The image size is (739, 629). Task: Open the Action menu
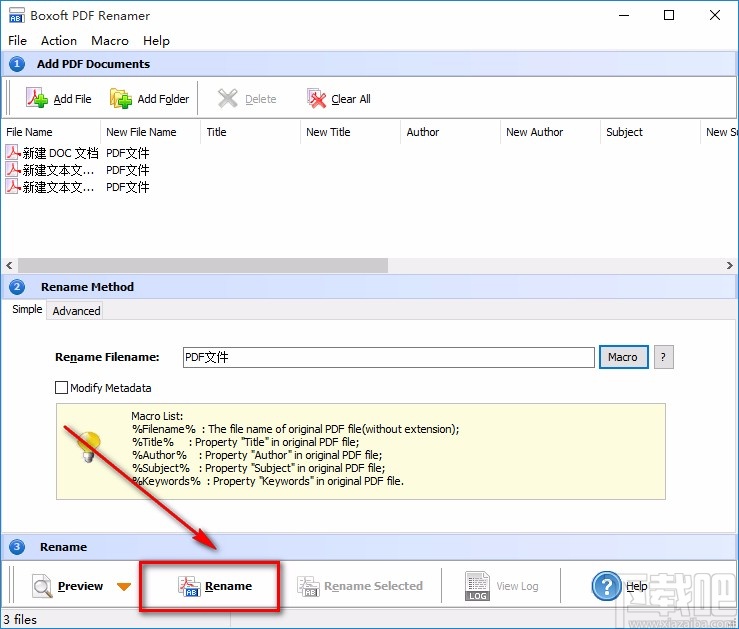pyautogui.click(x=59, y=41)
